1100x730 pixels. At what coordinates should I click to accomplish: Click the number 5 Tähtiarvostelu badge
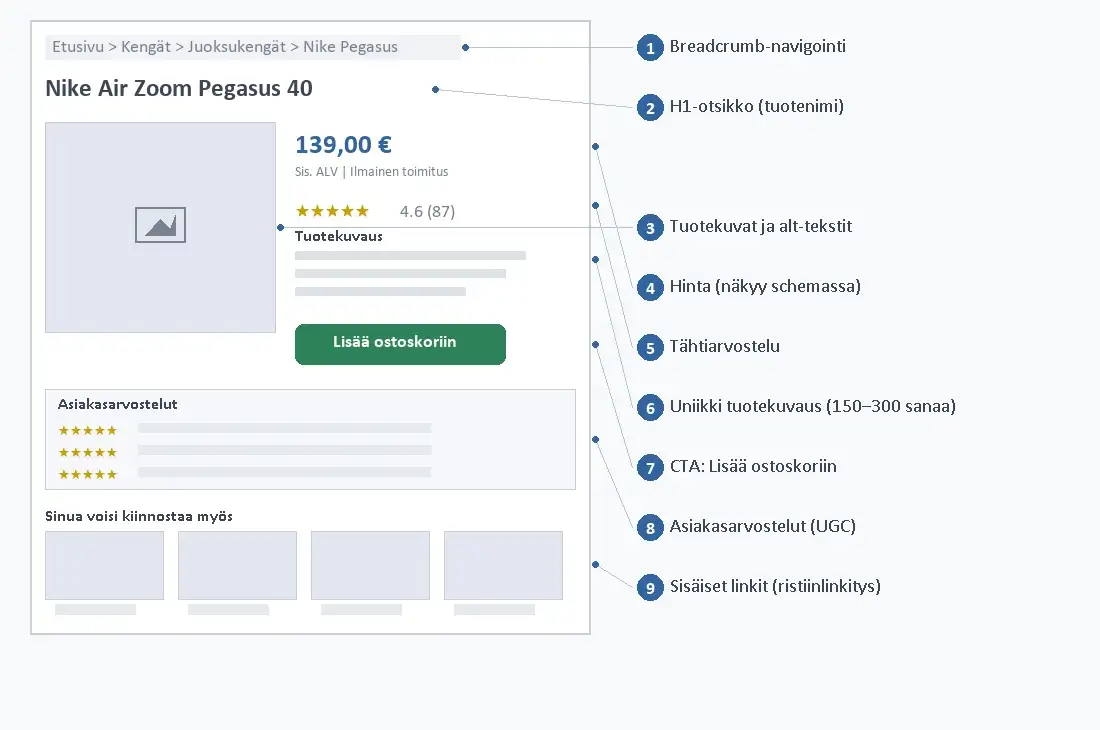coord(650,348)
